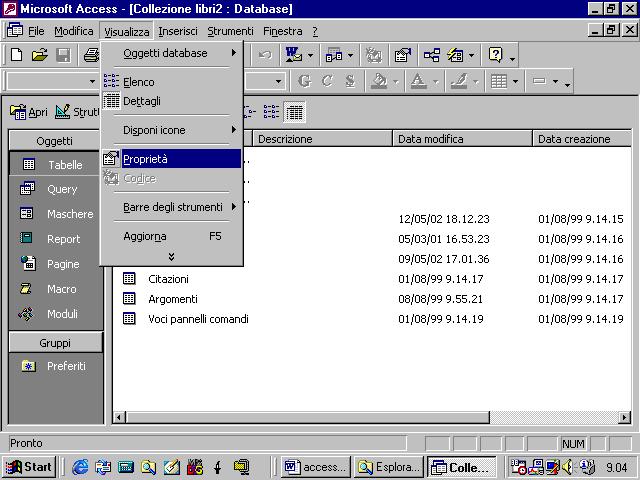Select Maschere in the Oggetti bar
The height and width of the screenshot is (480, 640).
pyautogui.click(x=55, y=213)
